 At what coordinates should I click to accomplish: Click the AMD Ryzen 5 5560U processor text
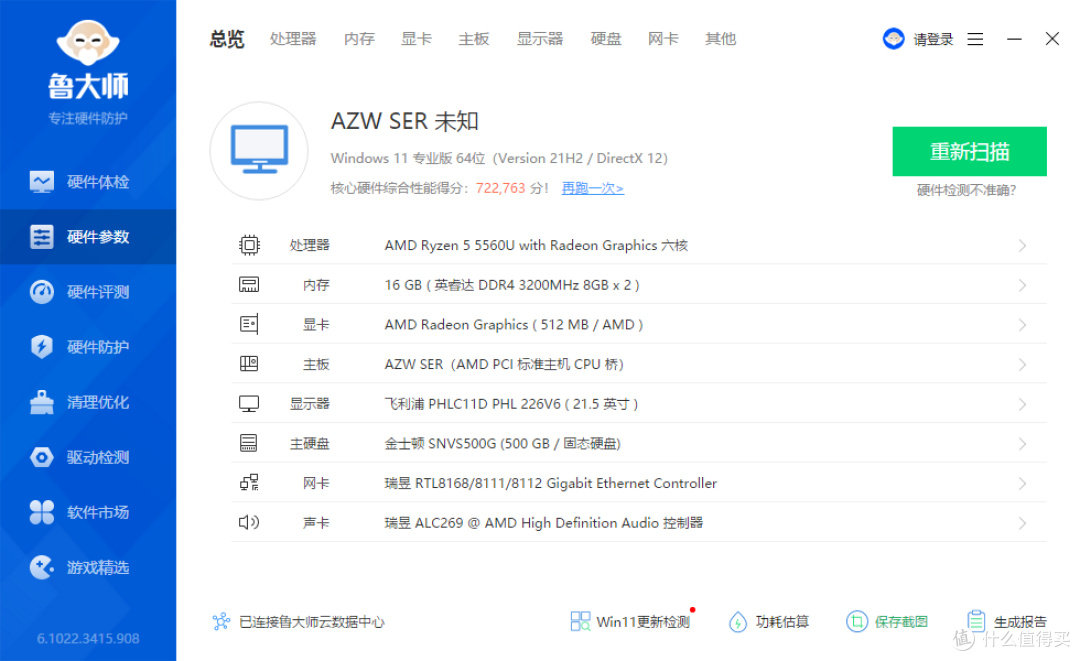click(536, 245)
